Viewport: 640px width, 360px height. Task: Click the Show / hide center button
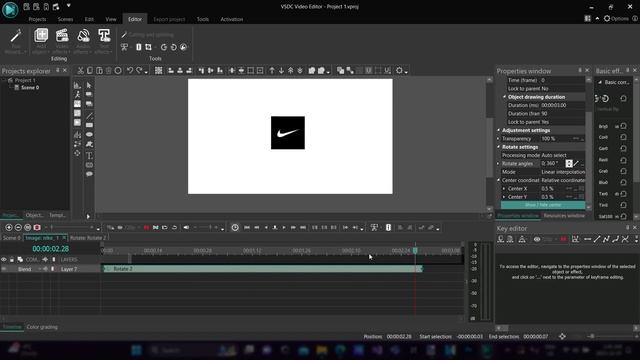543,205
